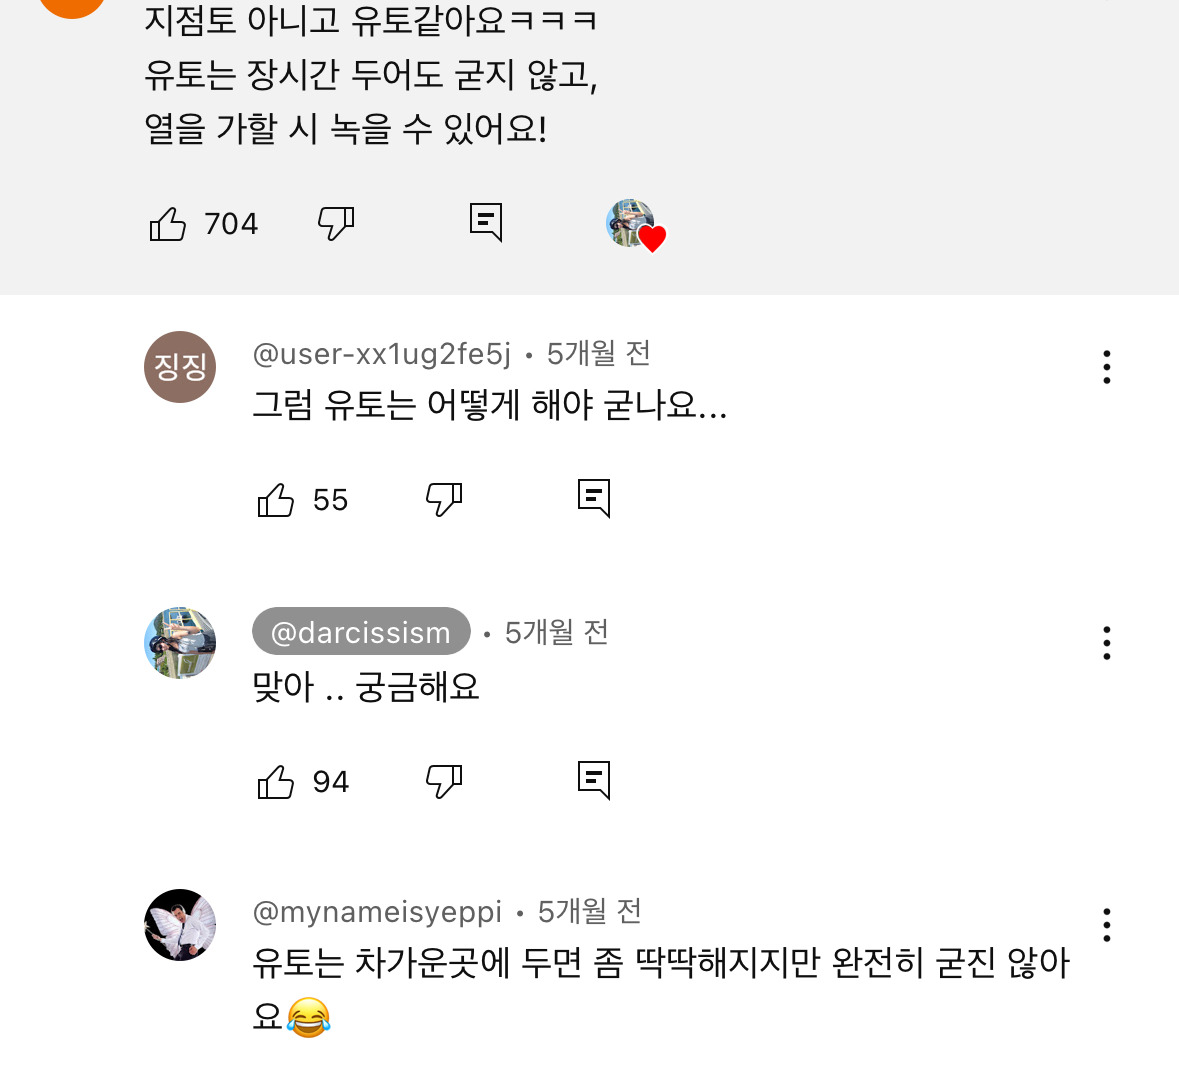1179x1069 pixels.
Task: Dislike the comment by @user-xx1ug2fe5j
Action: click(444, 500)
